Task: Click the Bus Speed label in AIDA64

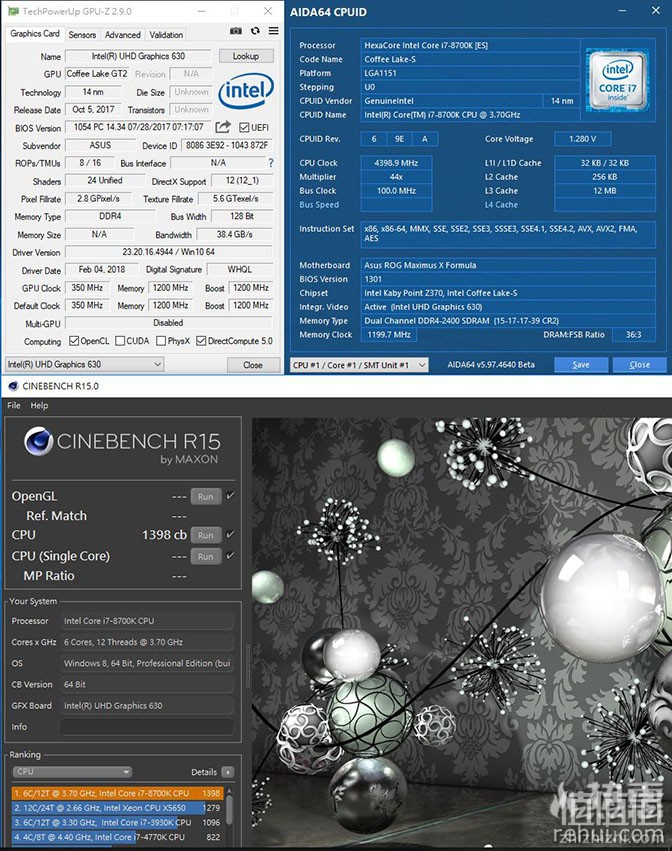Action: point(319,205)
